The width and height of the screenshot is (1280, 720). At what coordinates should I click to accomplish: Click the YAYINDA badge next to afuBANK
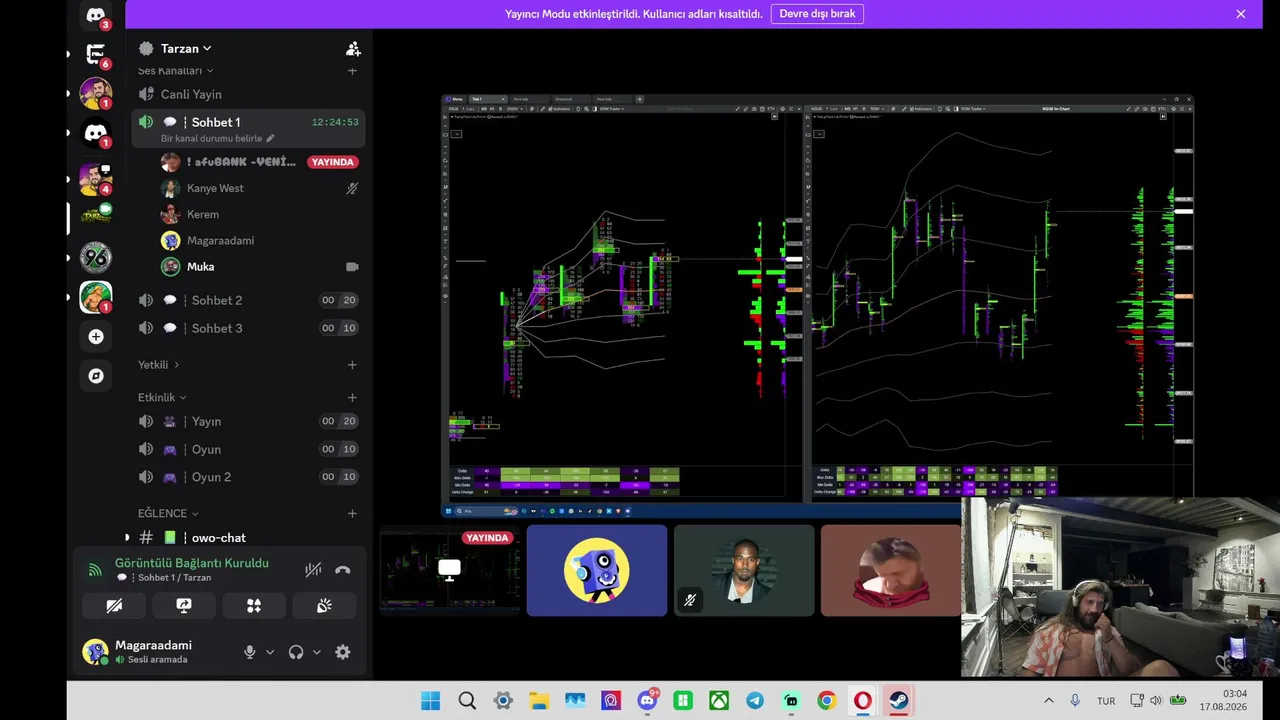click(333, 162)
